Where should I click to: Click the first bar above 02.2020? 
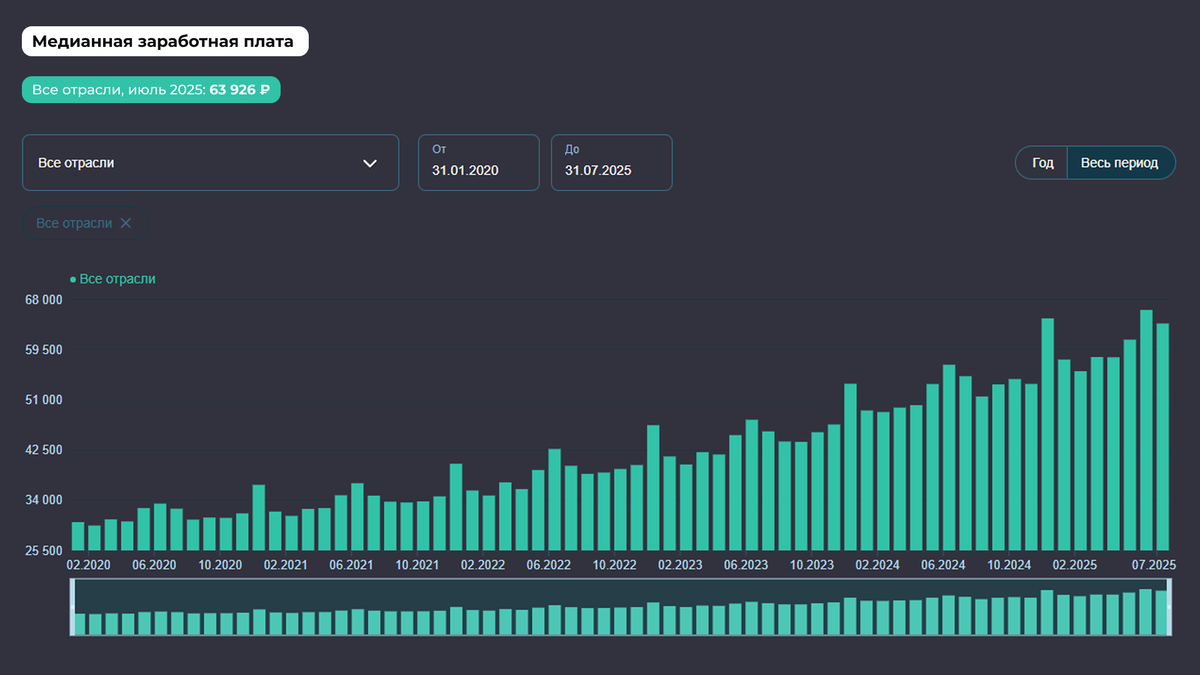click(x=78, y=536)
